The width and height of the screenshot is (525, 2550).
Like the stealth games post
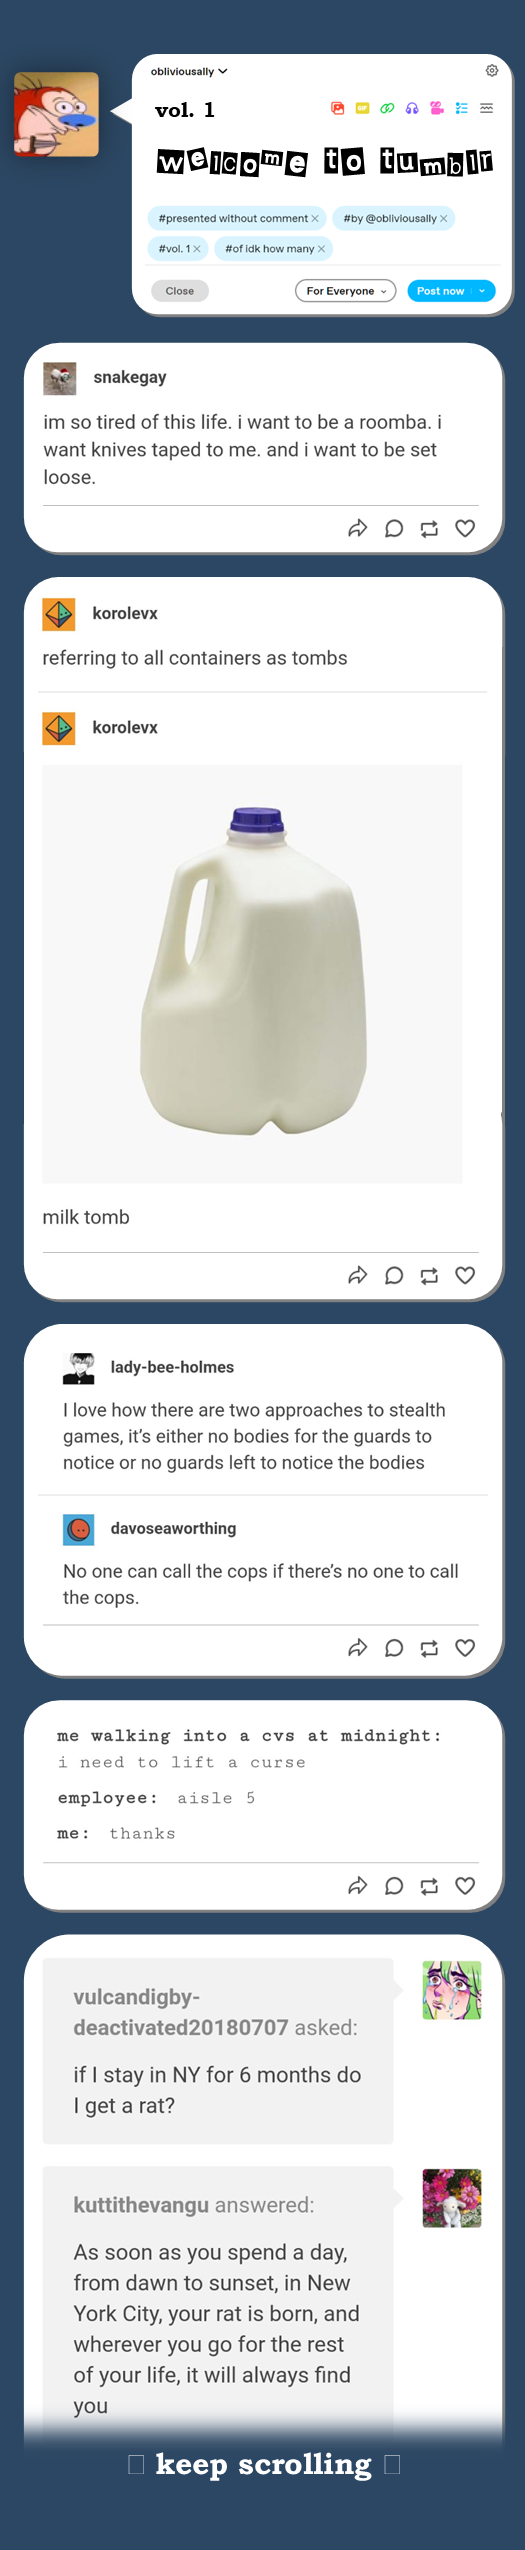[x=465, y=1648]
